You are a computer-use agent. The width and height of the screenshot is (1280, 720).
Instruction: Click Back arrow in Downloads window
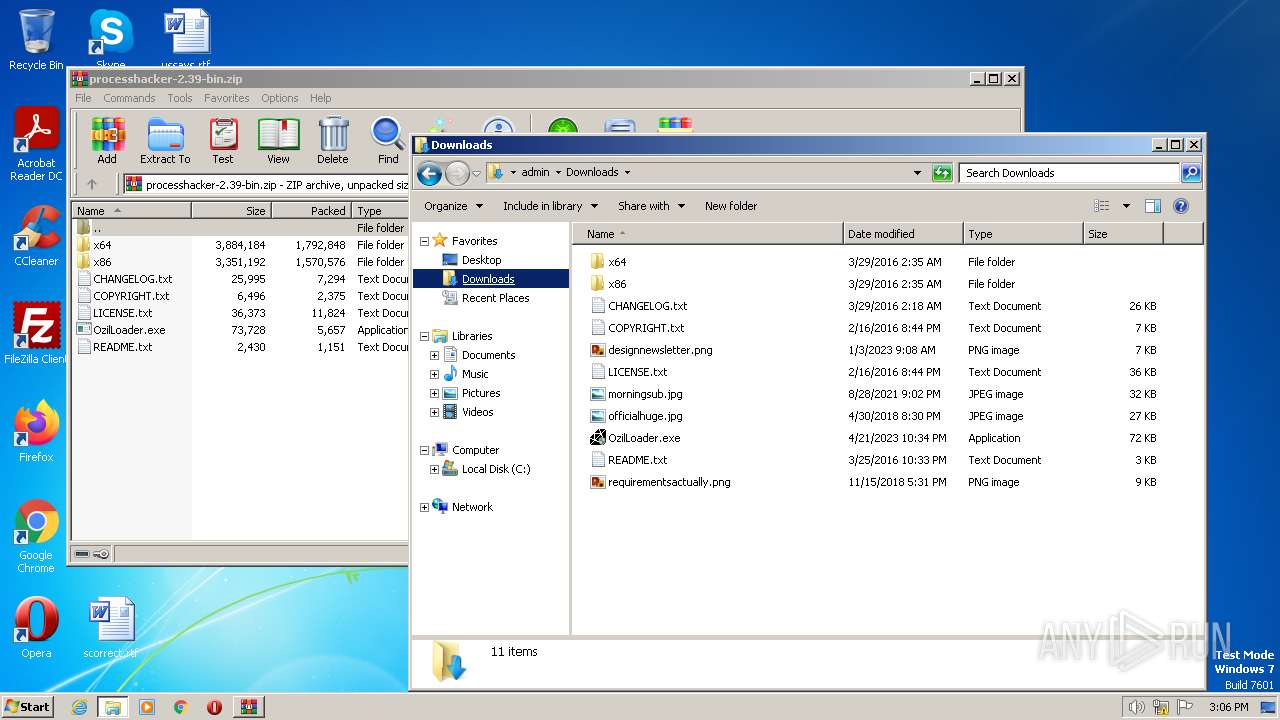click(429, 173)
